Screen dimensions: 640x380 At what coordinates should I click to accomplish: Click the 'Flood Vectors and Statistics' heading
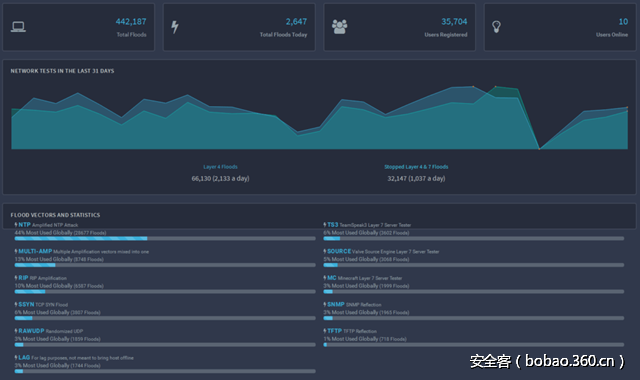point(55,215)
